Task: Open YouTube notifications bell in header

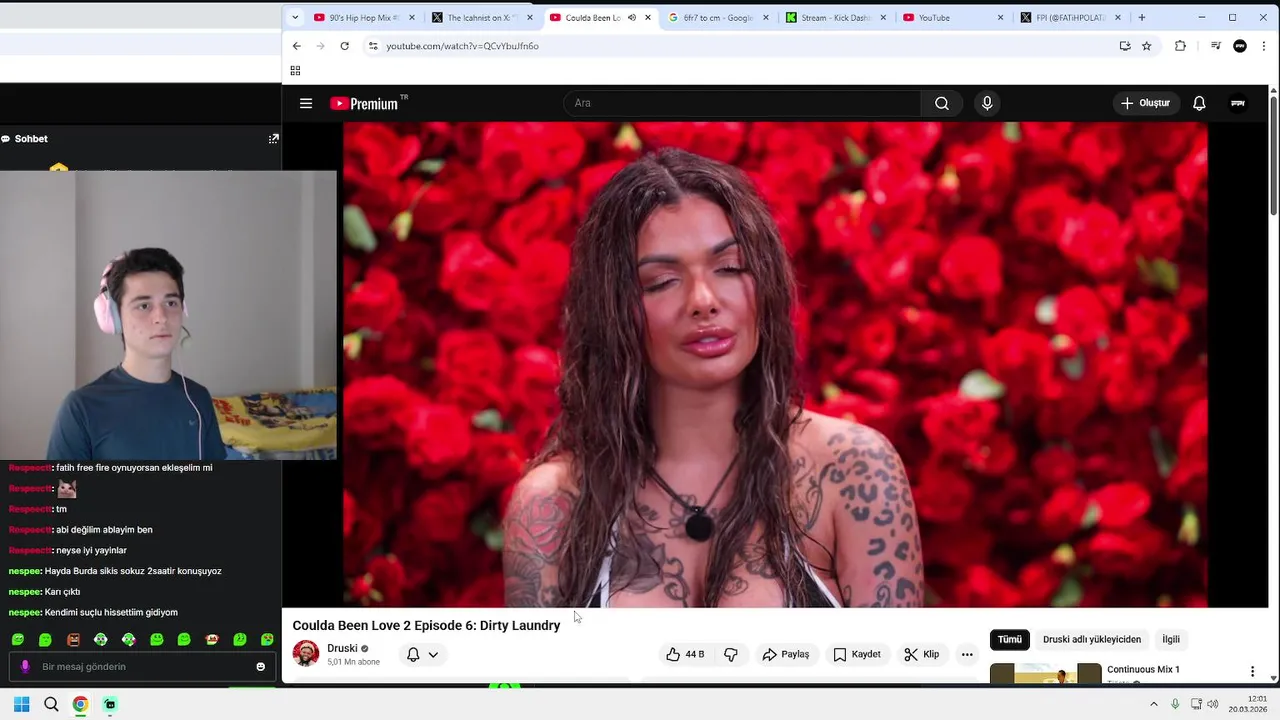Action: click(1199, 103)
